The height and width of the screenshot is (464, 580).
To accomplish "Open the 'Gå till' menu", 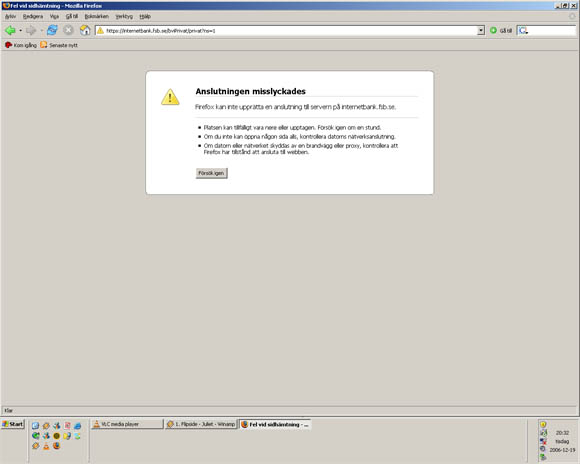I will point(72,16).
